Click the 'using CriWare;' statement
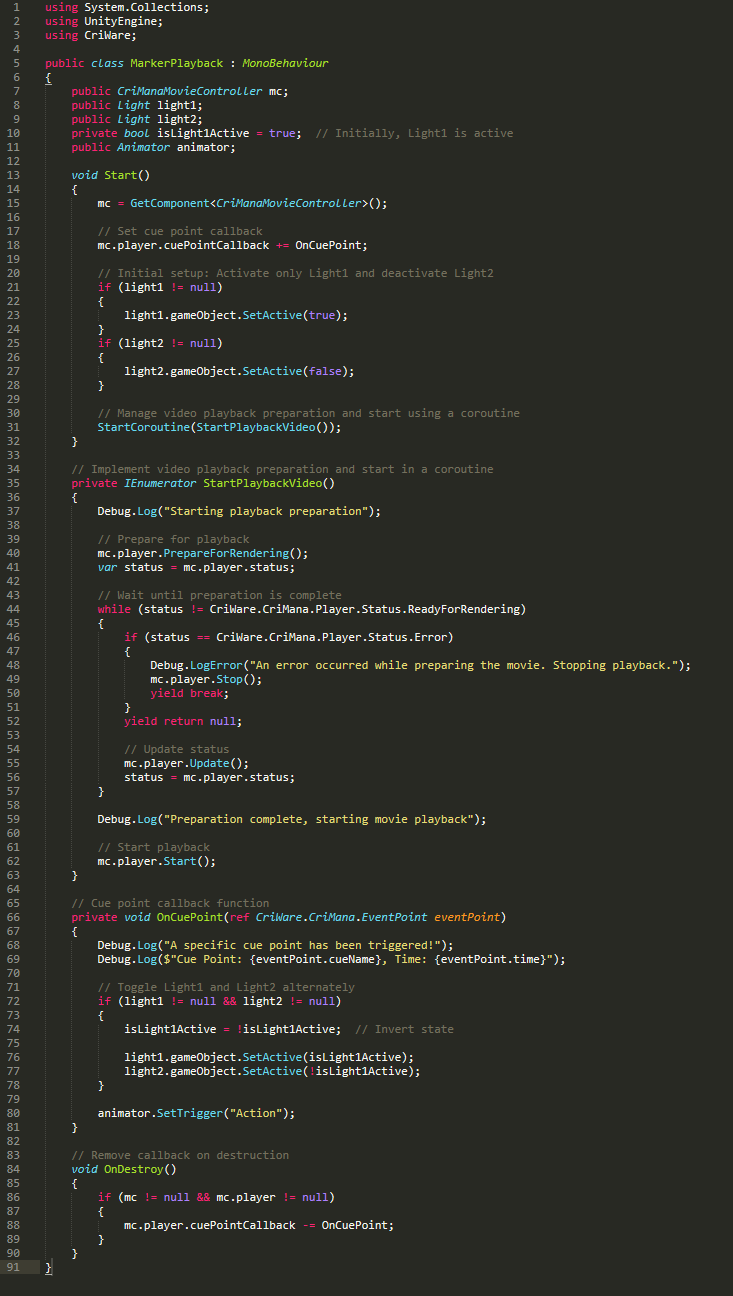 click(x=90, y=35)
